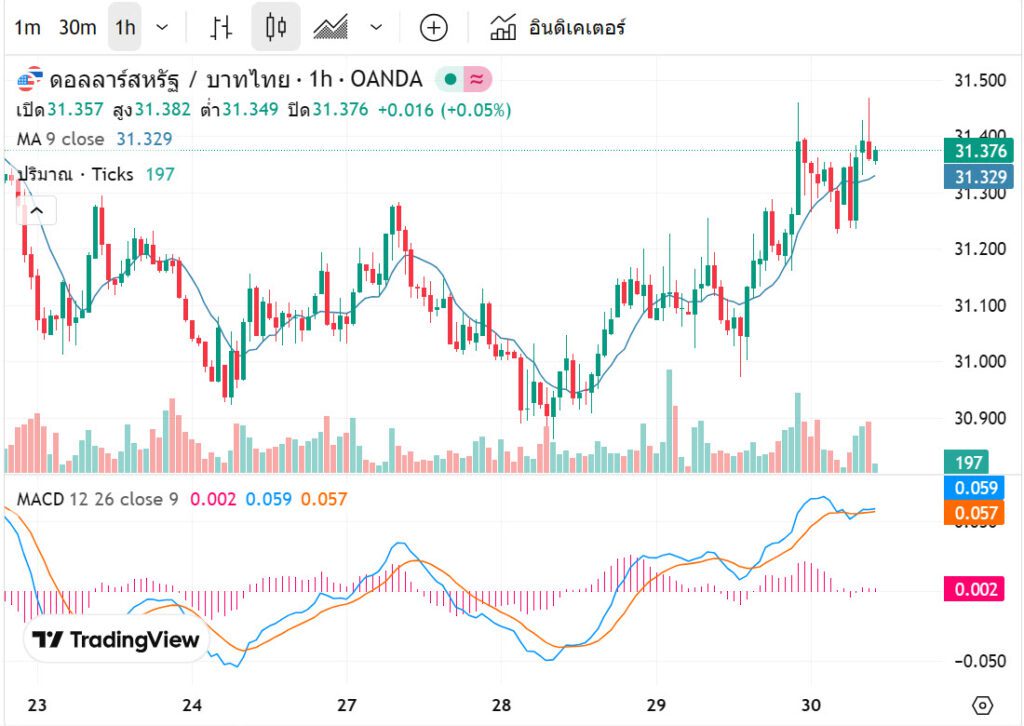Open chart settings hexagon icon at bottom right

coord(982,704)
